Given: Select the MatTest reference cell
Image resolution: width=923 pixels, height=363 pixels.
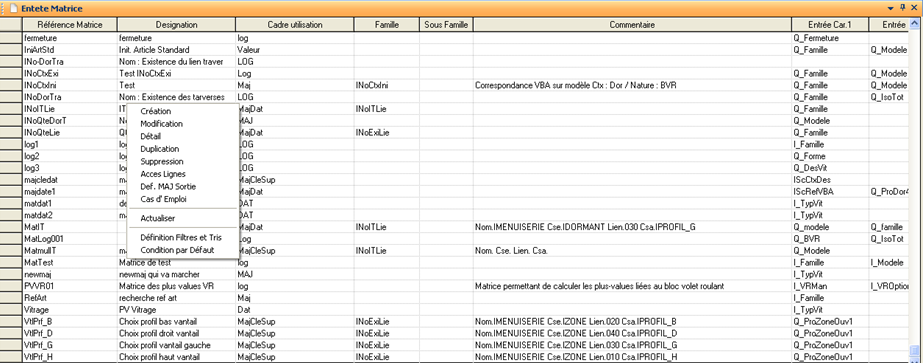Looking at the screenshot, I should pyautogui.click(x=70, y=262).
